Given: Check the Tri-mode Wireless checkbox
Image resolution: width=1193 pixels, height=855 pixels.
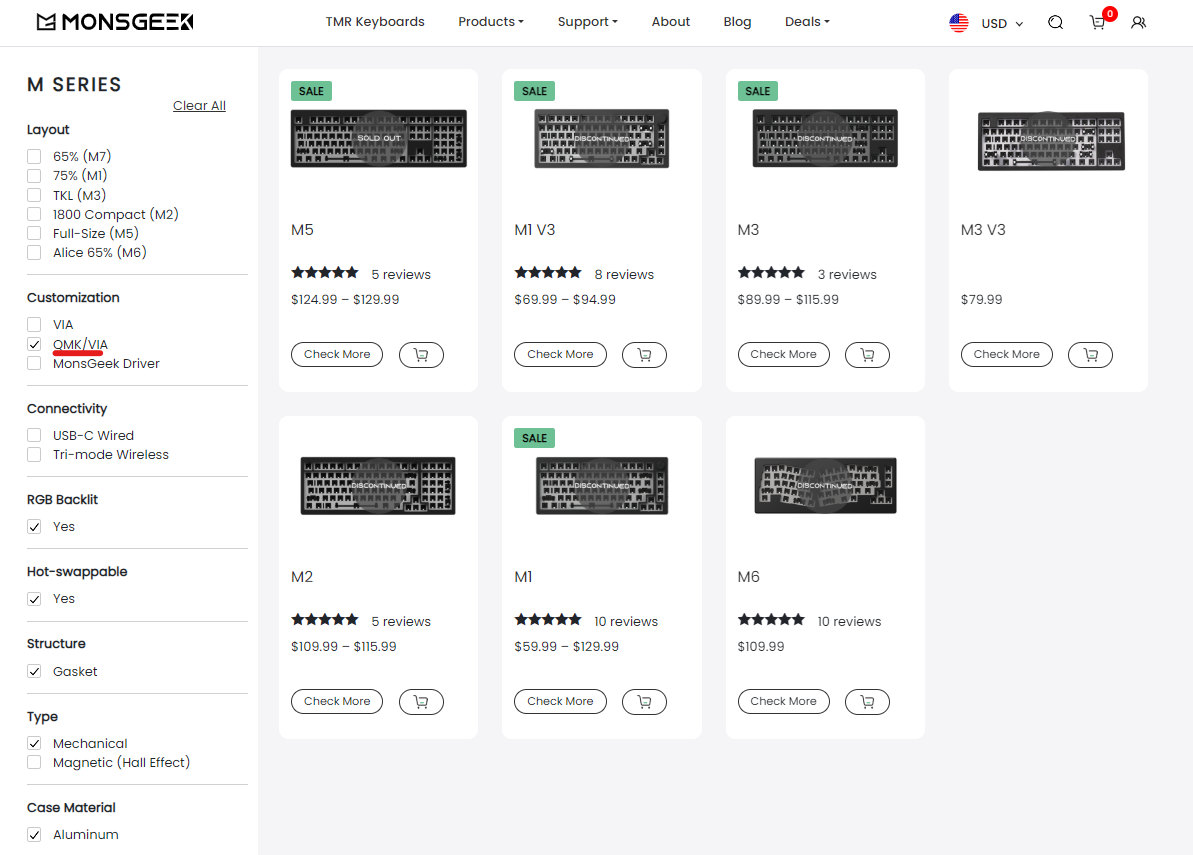Looking at the screenshot, I should [35, 455].
